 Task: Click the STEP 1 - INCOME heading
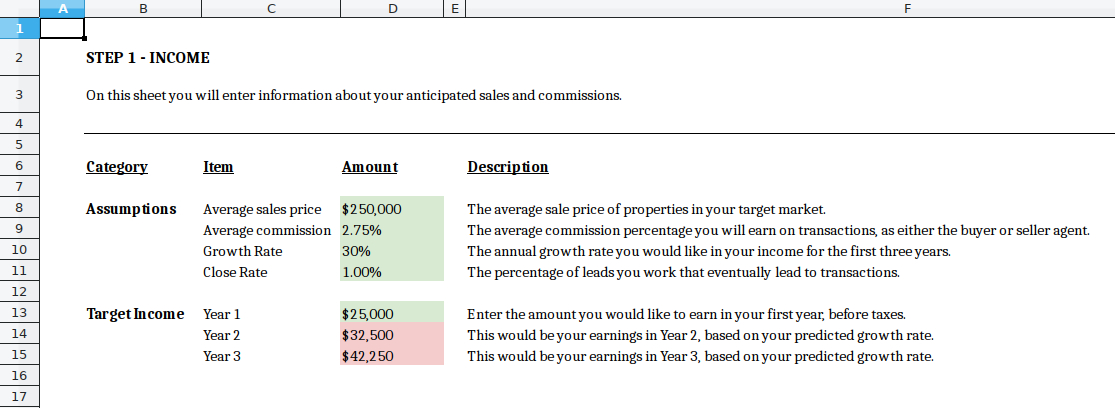148,58
